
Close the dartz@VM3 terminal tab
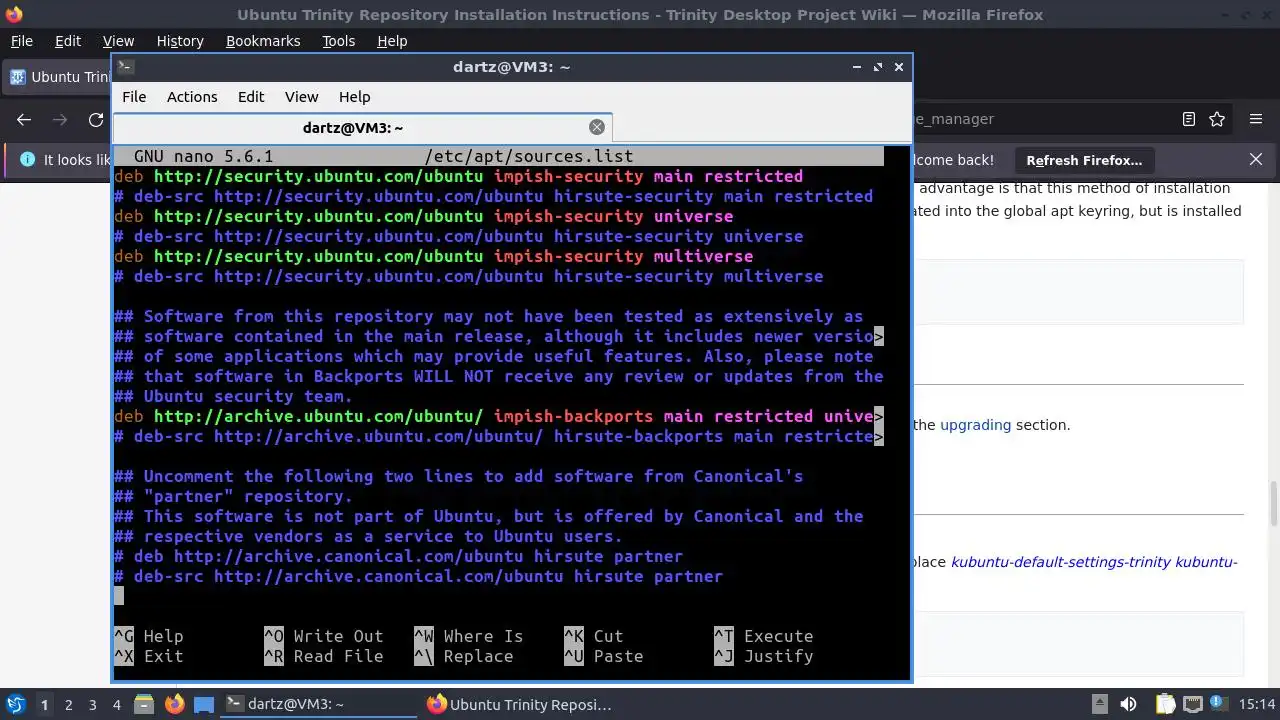tap(597, 127)
